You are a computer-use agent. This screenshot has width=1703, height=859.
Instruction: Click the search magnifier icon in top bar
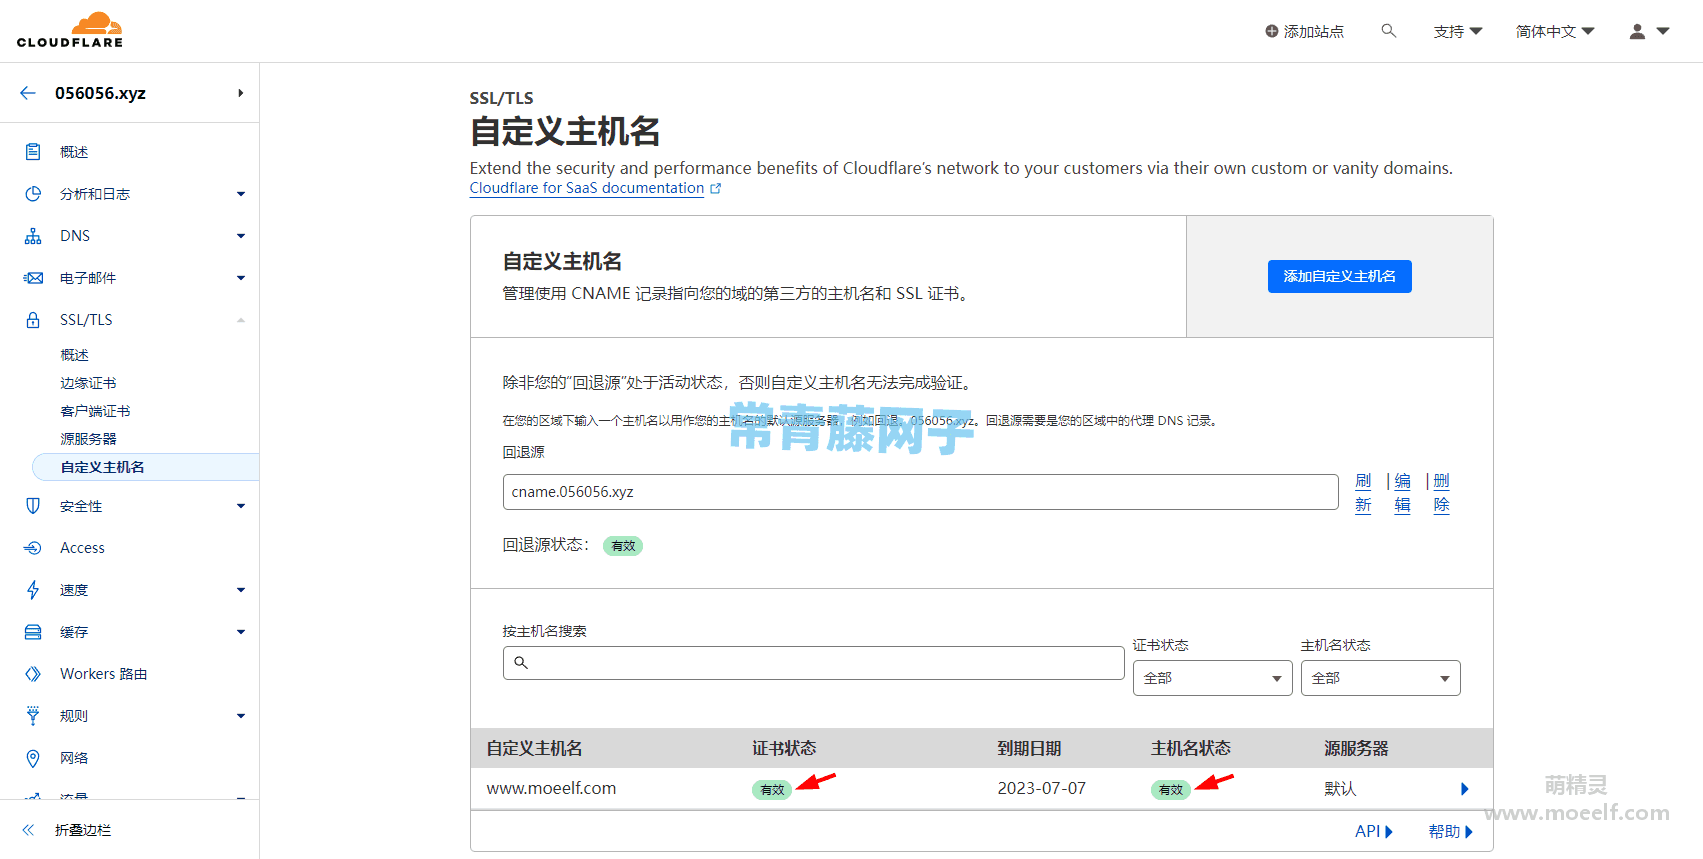click(1389, 31)
